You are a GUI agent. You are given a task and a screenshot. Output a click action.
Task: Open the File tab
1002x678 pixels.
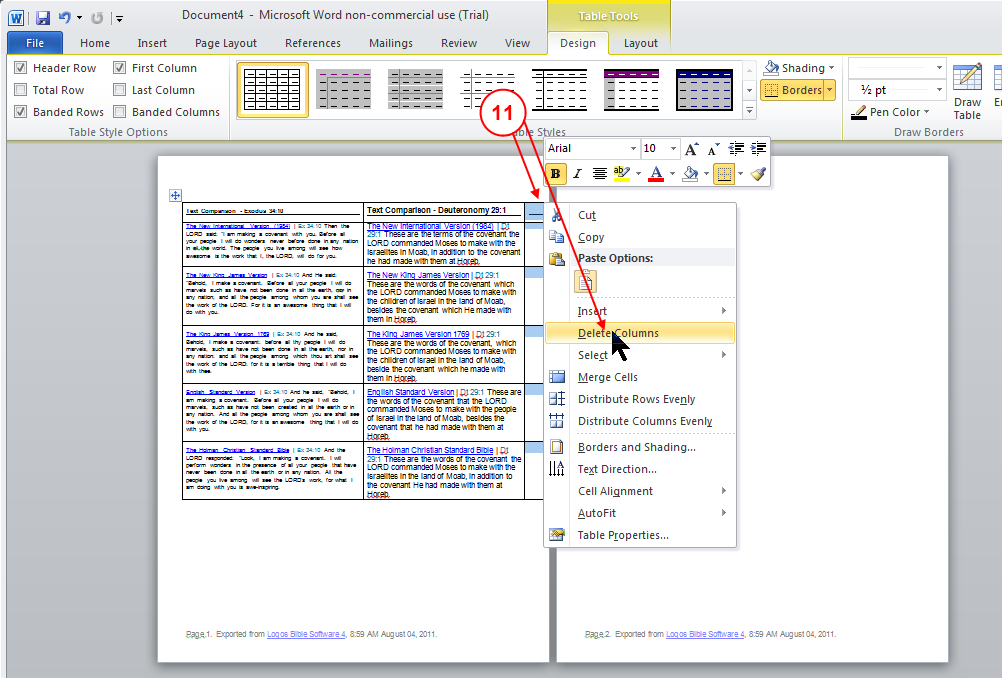coord(35,43)
